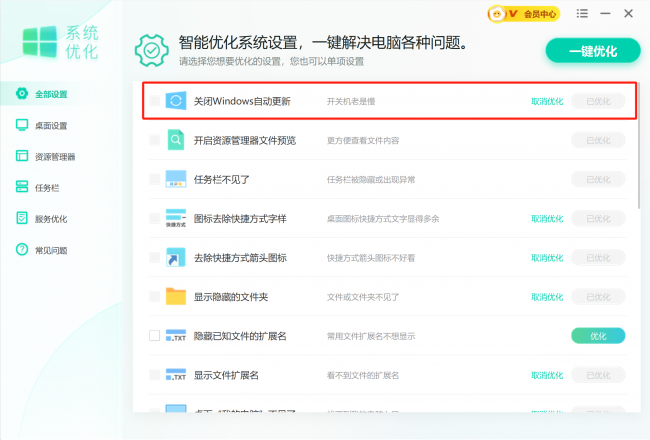This screenshot has height=440, width=650.
Task: Open the main menu list icon
Action: pos(582,14)
